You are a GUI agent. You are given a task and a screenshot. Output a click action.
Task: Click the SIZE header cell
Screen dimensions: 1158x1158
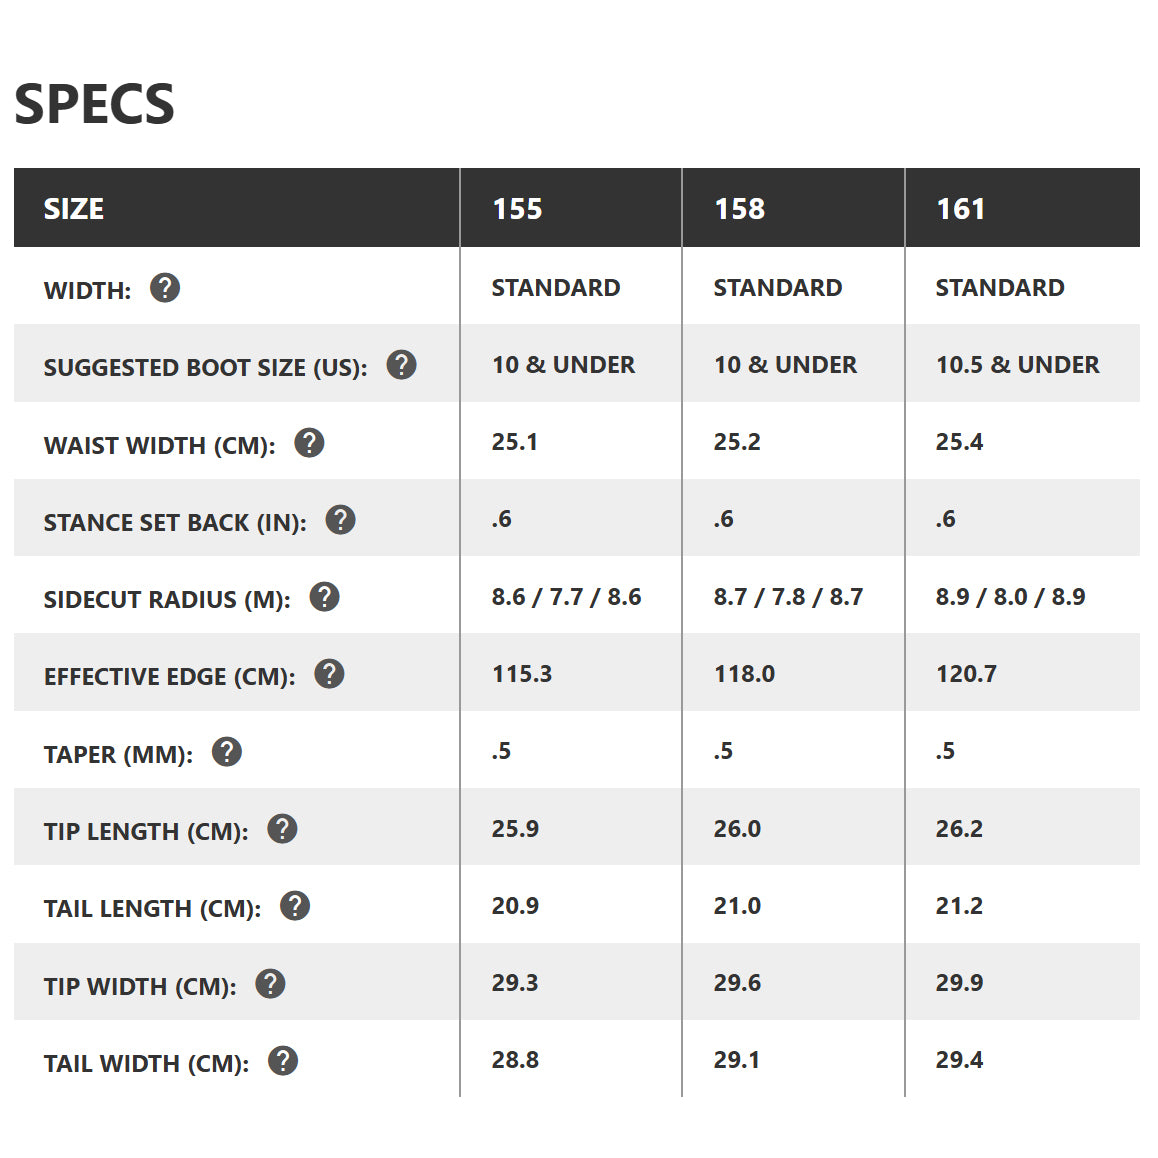pos(74,208)
